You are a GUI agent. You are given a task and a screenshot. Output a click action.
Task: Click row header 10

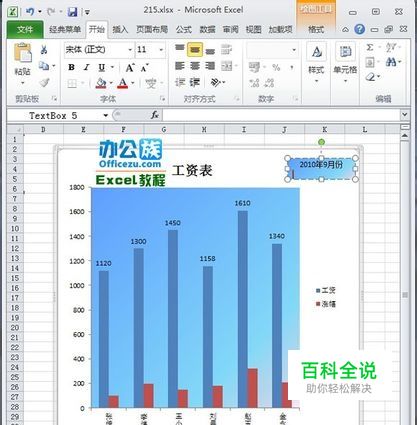pyautogui.click(x=15, y=229)
